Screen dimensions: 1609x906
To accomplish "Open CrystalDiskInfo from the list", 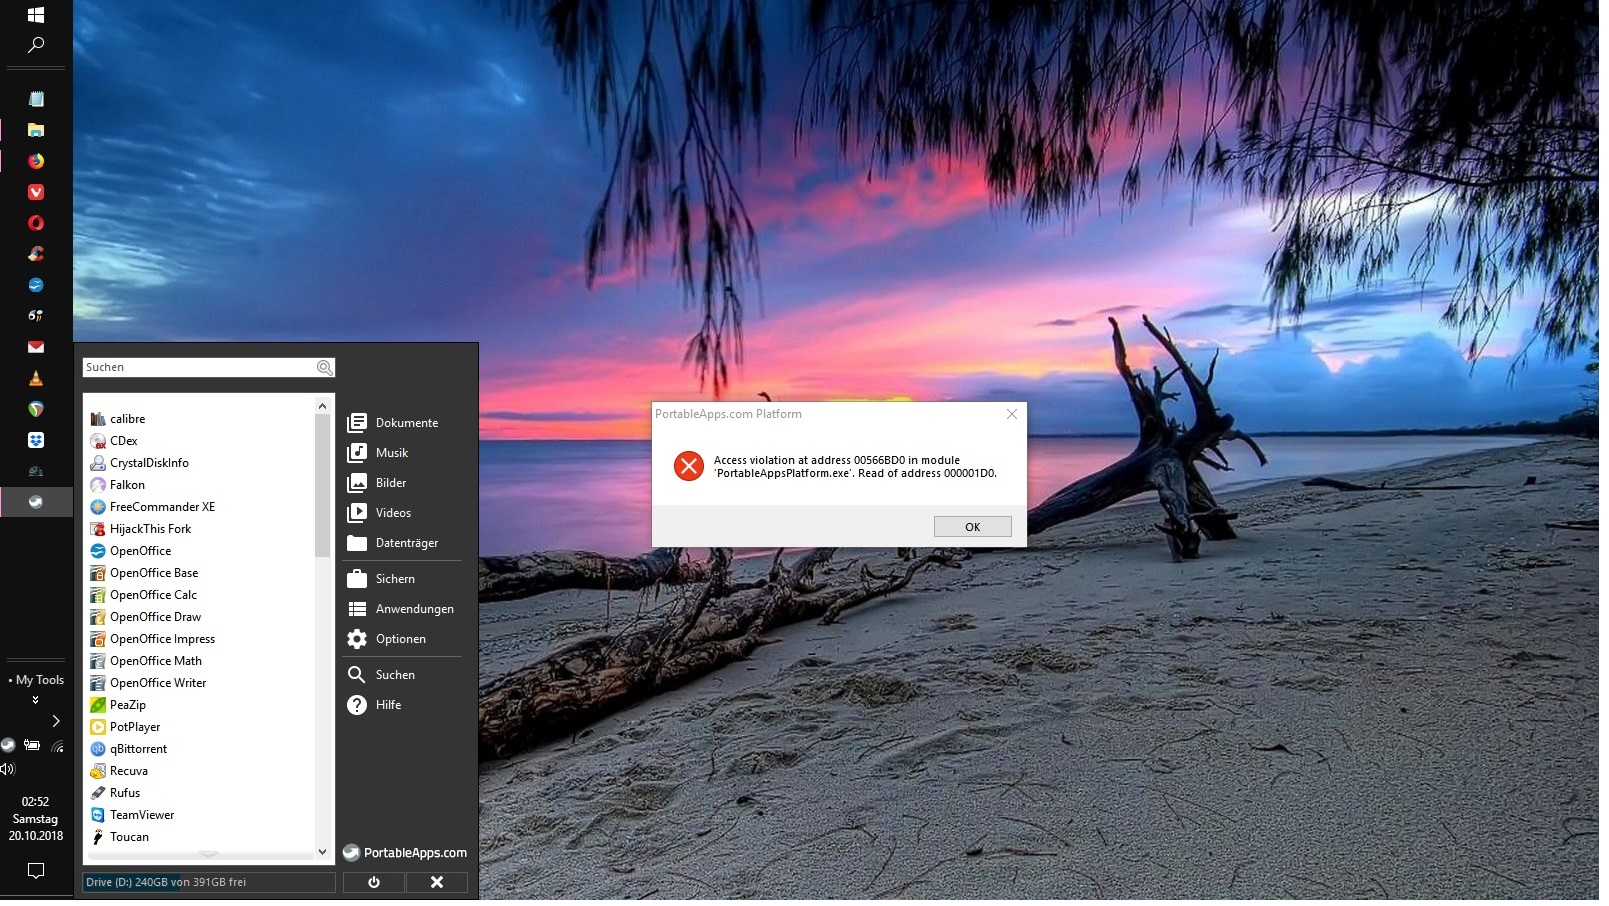I will (x=148, y=463).
